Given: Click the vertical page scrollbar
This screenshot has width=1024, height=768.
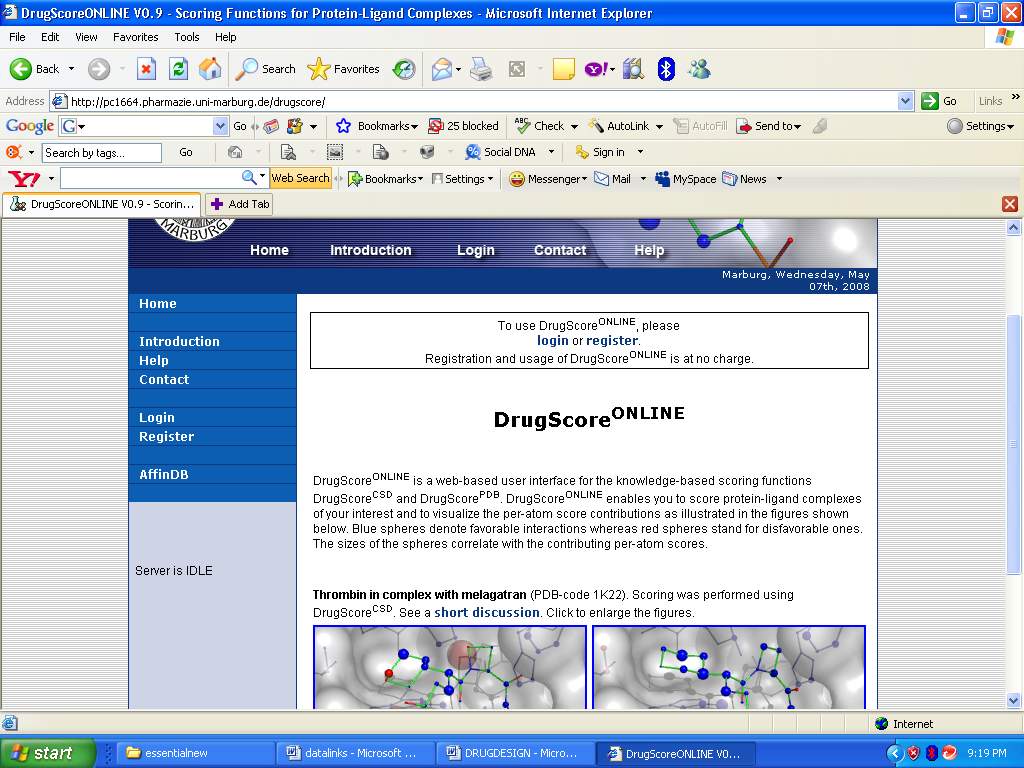Looking at the screenshot, I should point(1013,444).
